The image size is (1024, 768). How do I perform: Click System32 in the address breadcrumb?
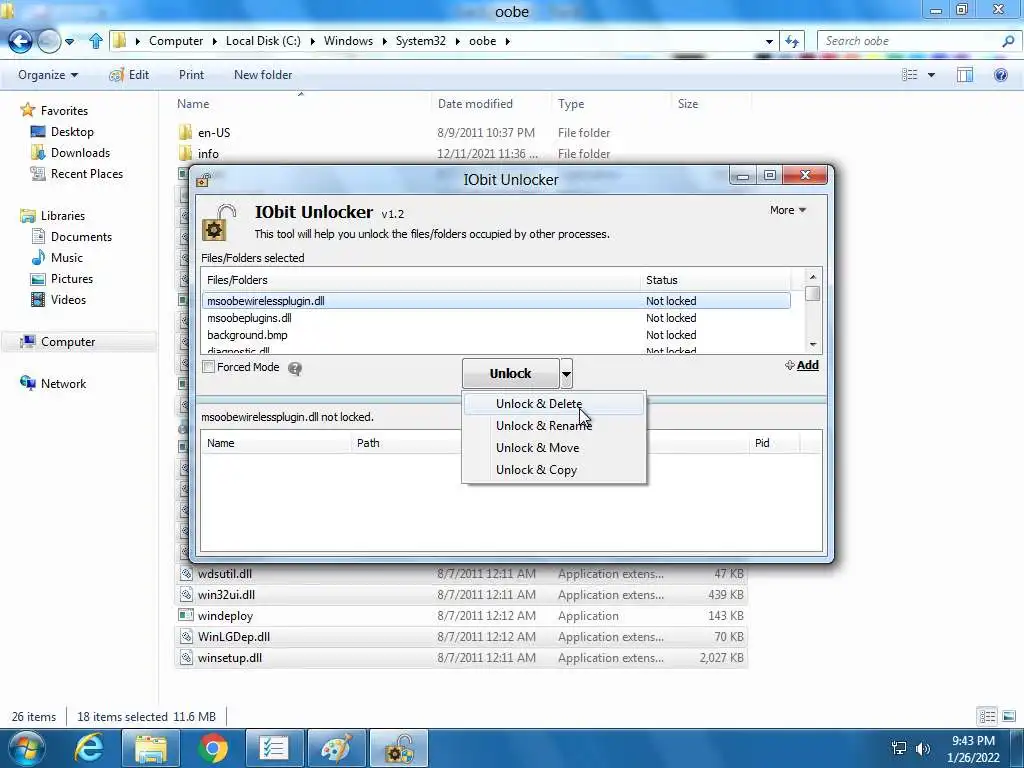421,40
